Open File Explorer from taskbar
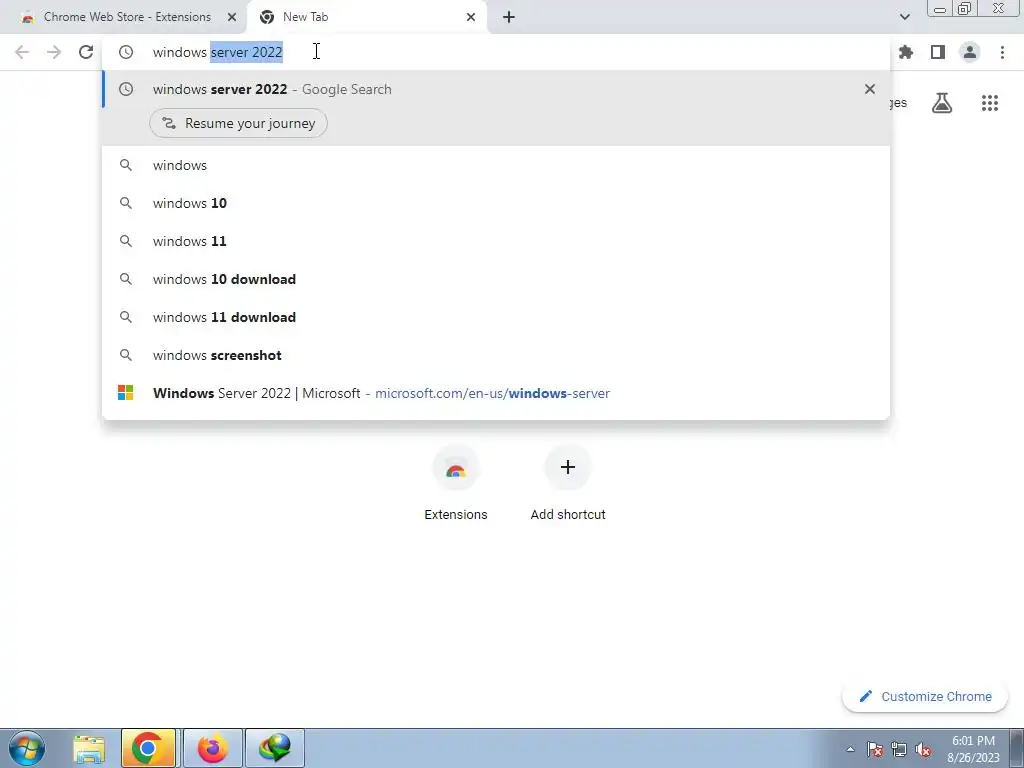 coord(89,748)
